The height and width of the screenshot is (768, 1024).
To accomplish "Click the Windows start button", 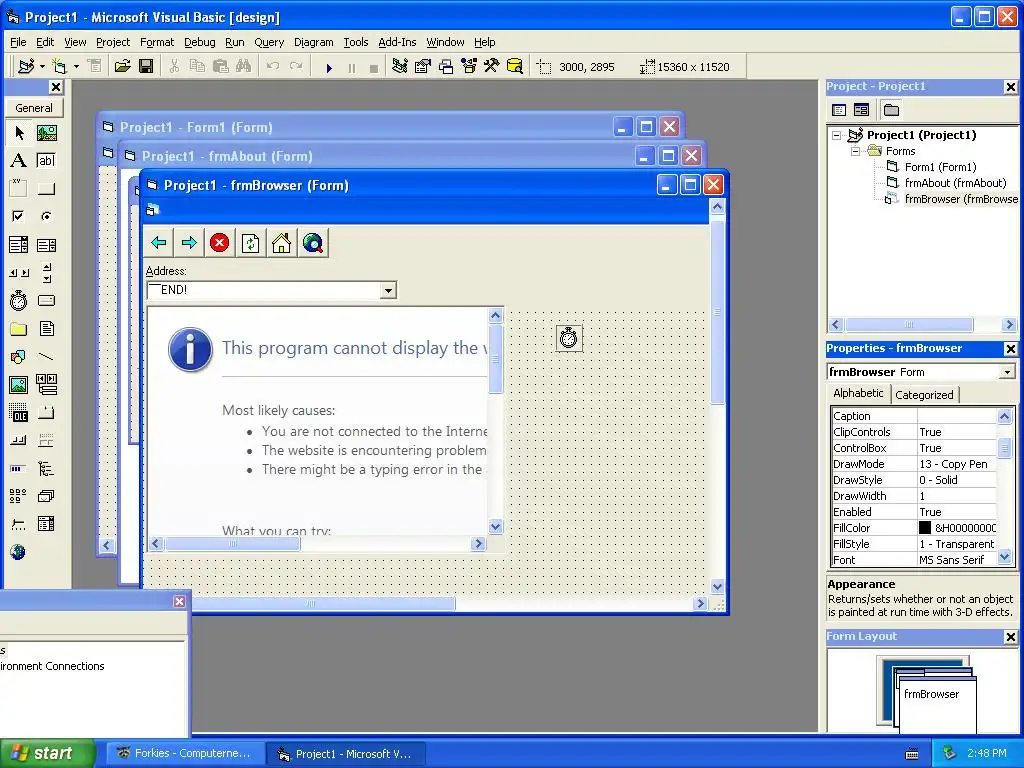I will 47,753.
